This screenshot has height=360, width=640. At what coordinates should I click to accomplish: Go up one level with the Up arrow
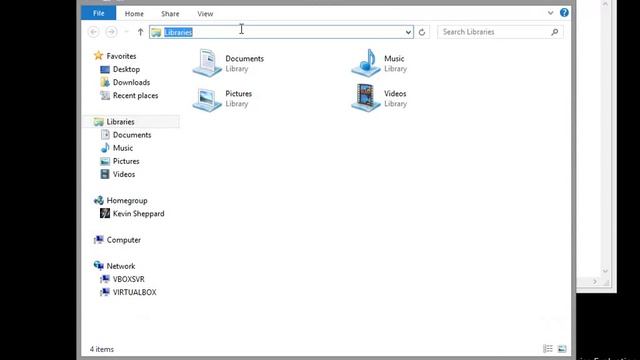[140, 32]
